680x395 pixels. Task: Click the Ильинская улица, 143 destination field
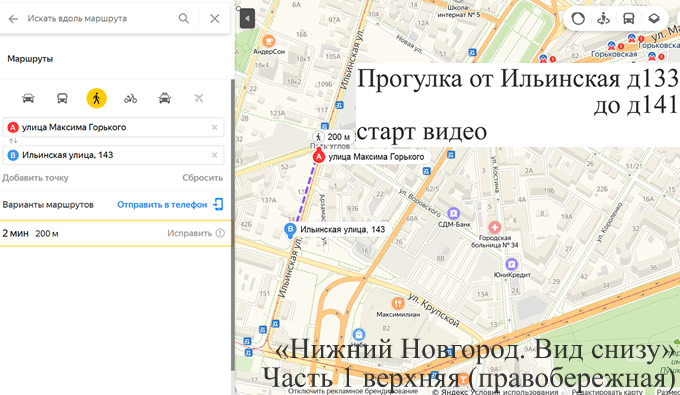114,155
